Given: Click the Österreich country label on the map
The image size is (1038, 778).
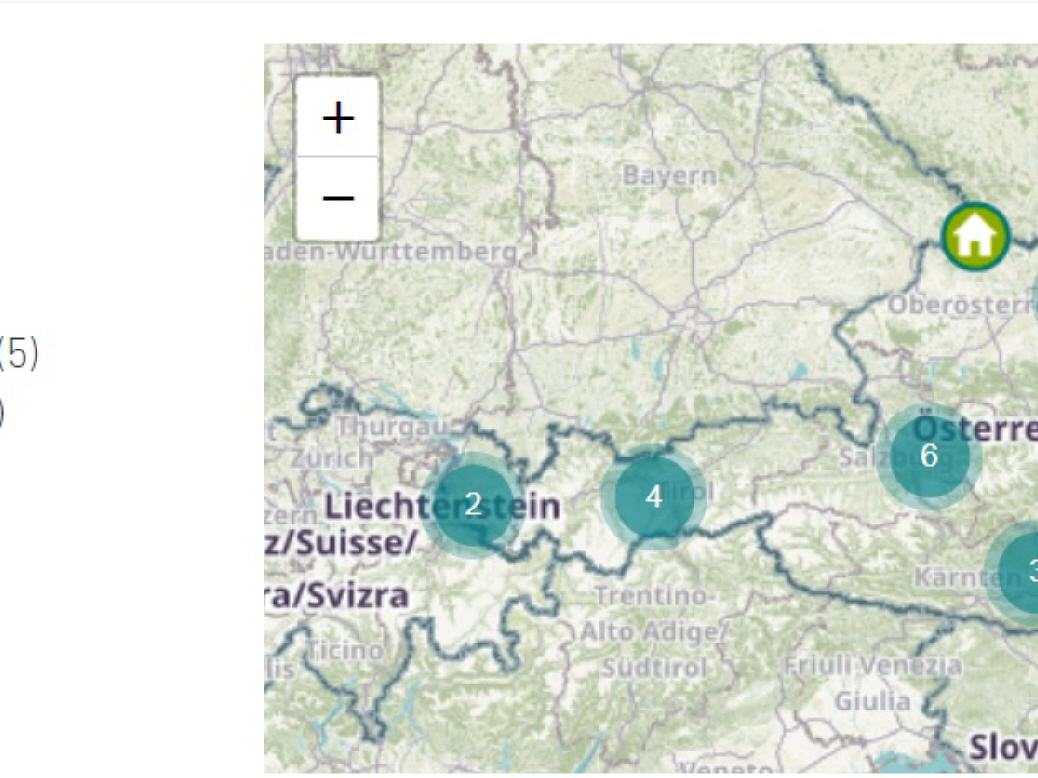Looking at the screenshot, I should point(974,429).
